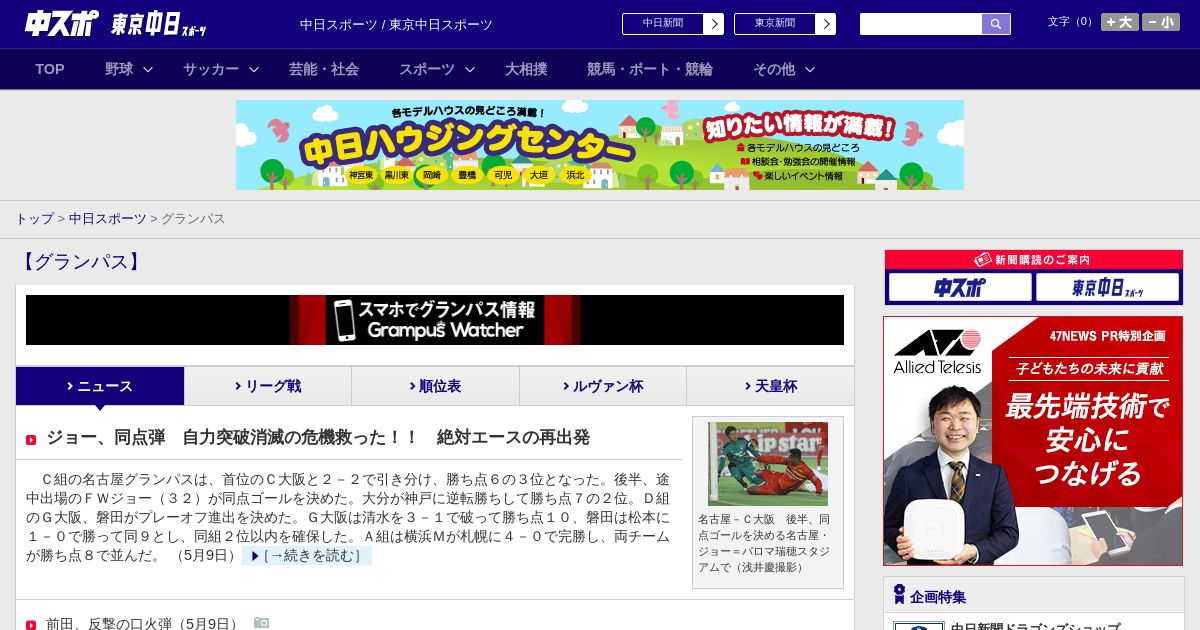The height and width of the screenshot is (630, 1200).
Task: Click the 中日スポーツ breadcrumb link
Action: pos(108,219)
